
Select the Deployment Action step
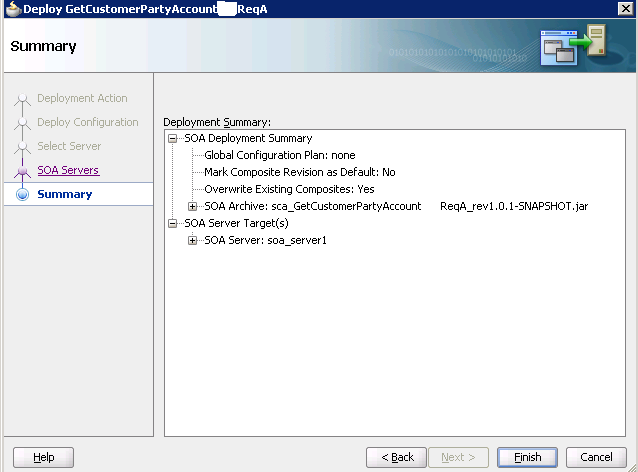(82, 98)
